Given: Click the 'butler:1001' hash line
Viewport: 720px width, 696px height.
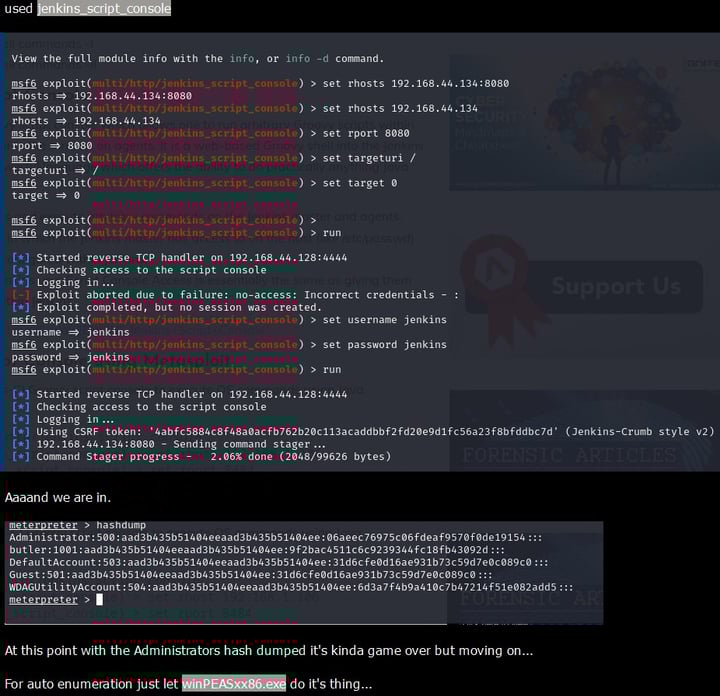Looking at the screenshot, I should pos(257,550).
